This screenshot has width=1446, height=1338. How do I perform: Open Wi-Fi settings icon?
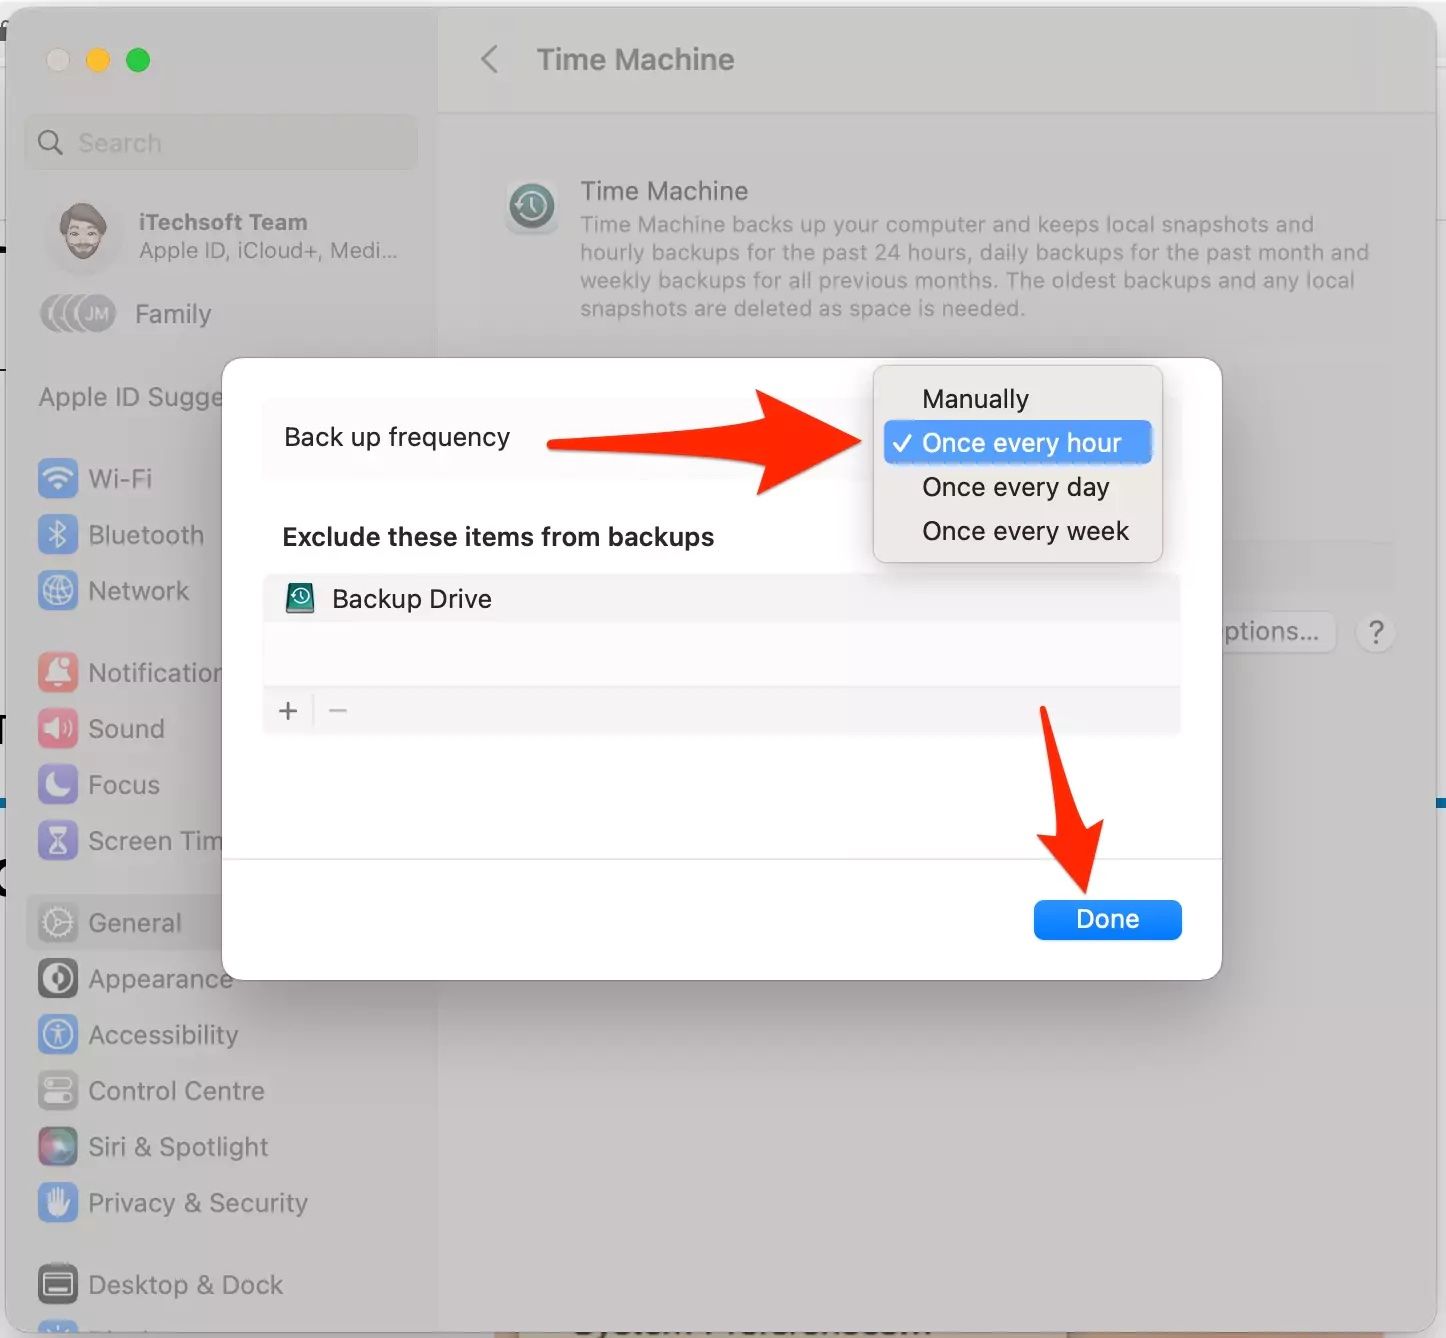click(58, 478)
